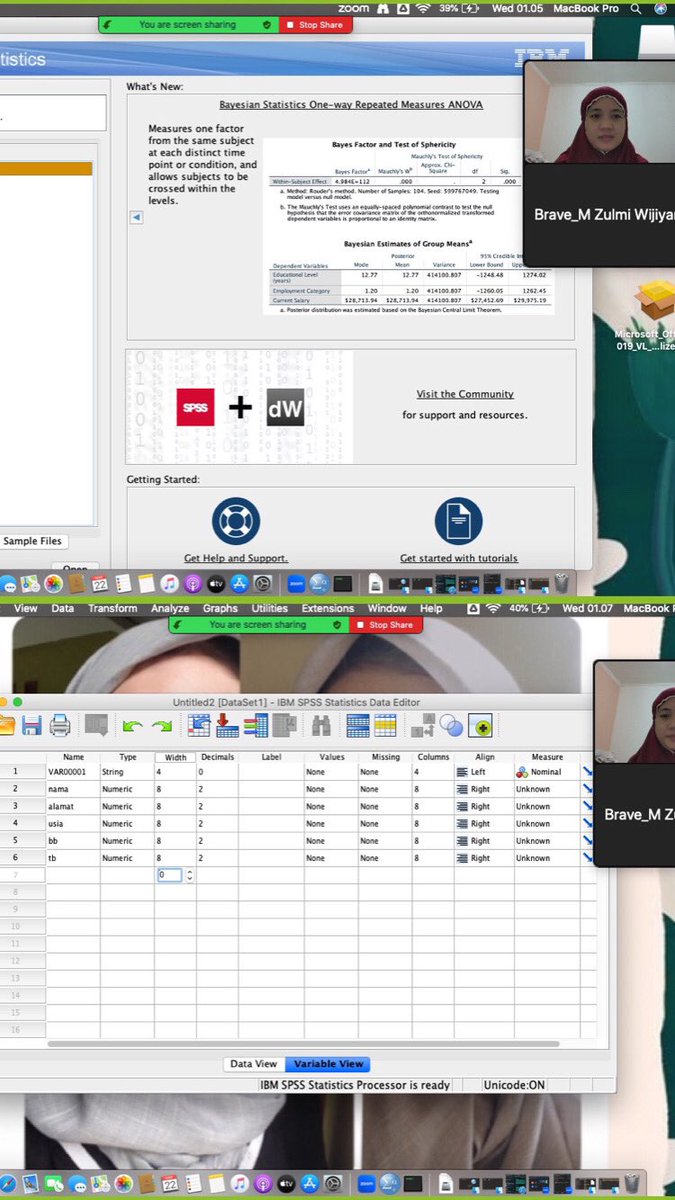Select the variable name cell 'bb'
The image size is (675, 1200).
73,841
